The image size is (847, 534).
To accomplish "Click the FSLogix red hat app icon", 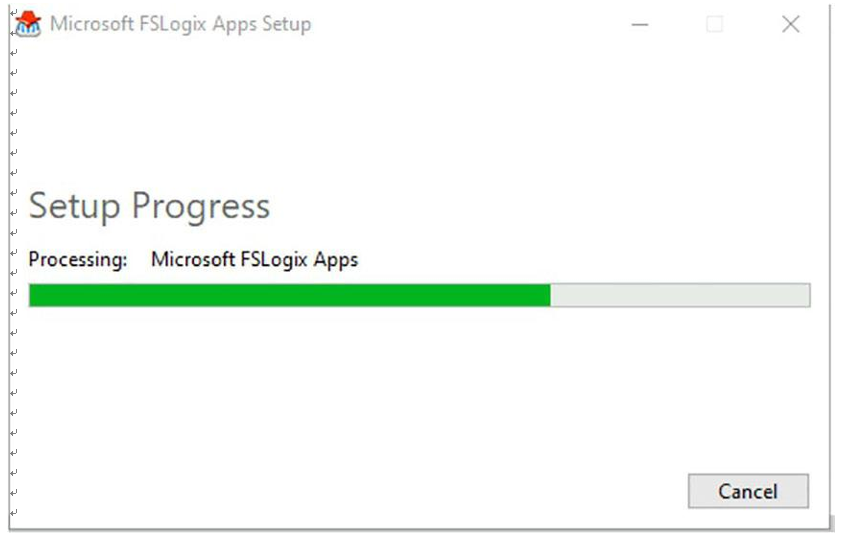I will (x=28, y=24).
